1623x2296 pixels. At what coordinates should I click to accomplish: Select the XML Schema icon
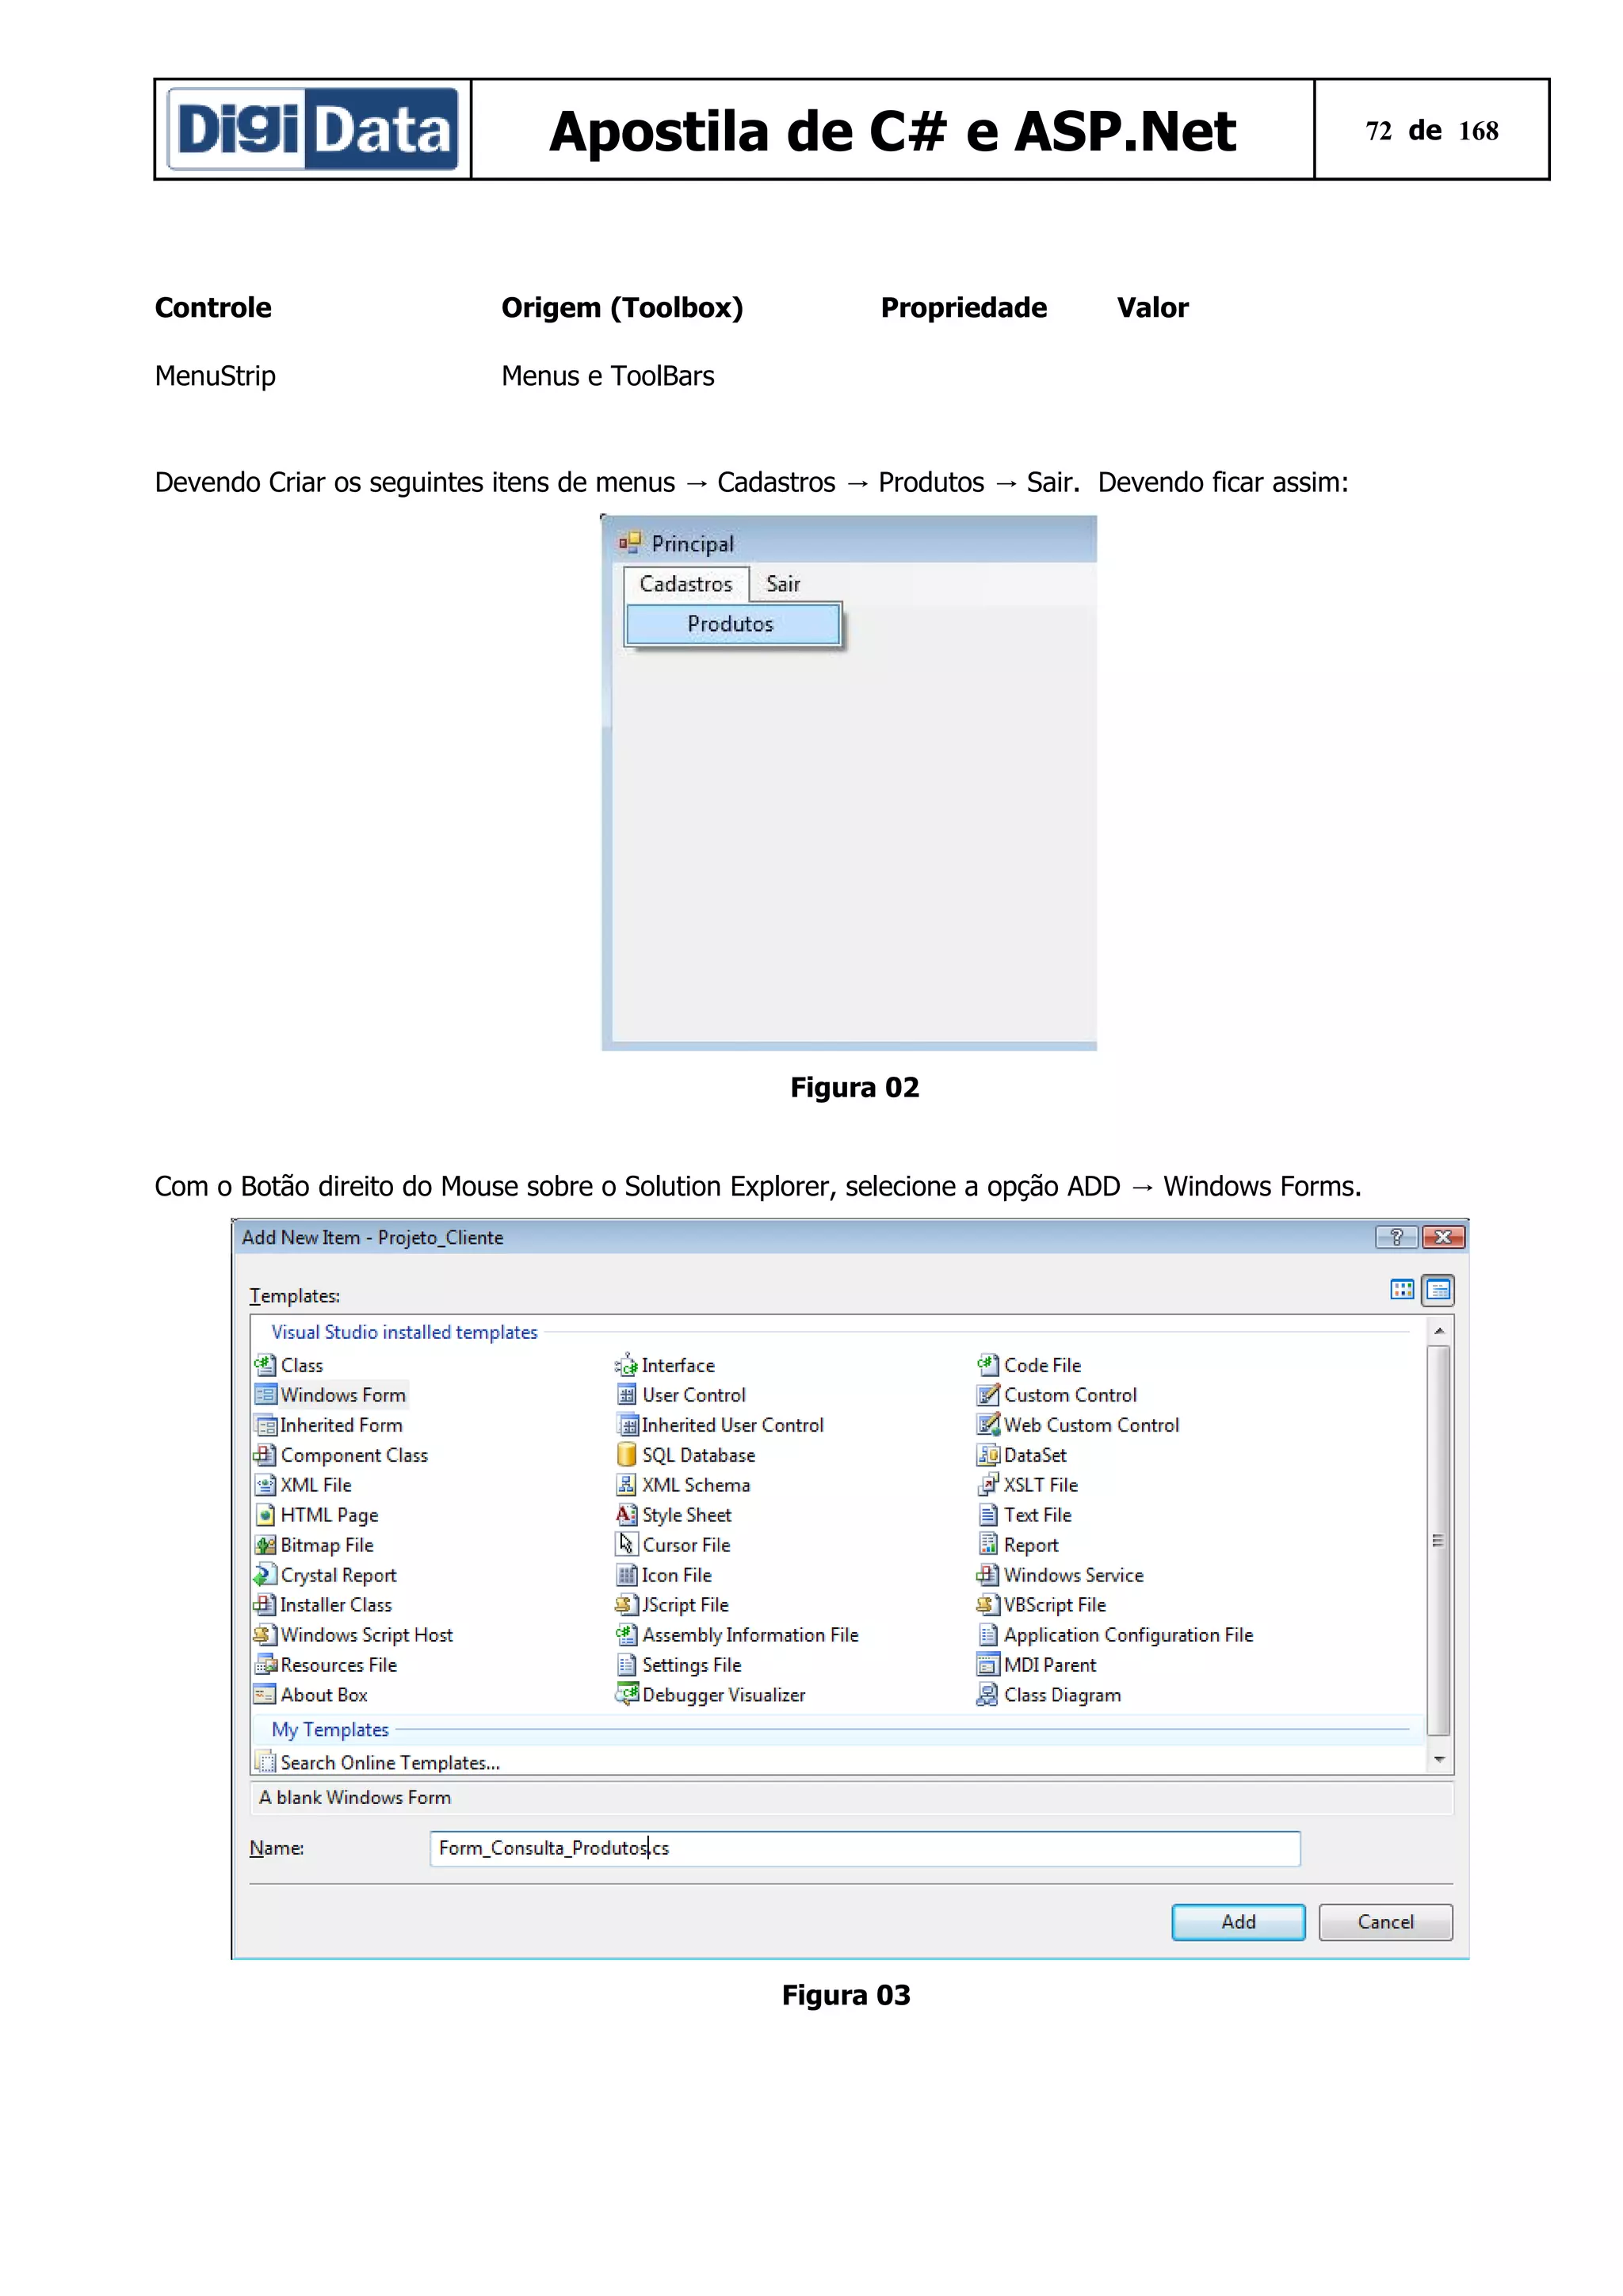[x=626, y=1484]
